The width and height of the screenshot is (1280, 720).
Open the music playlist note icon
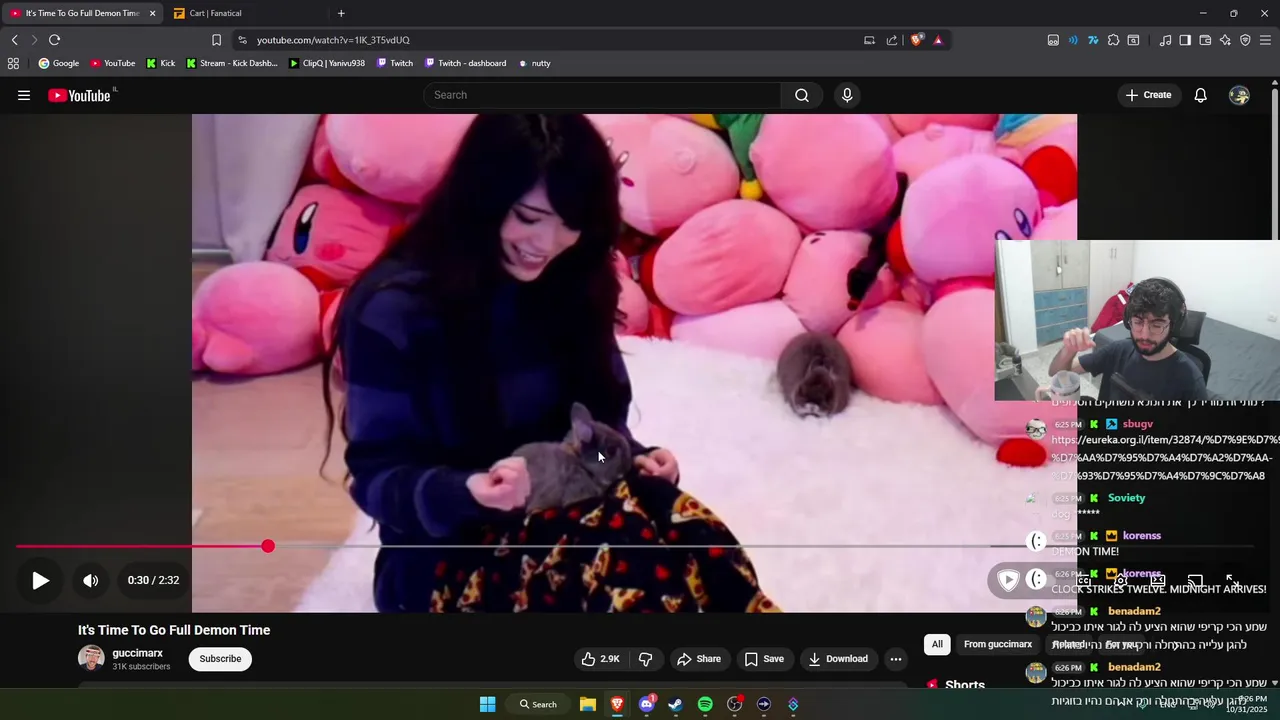pyautogui.click(x=1165, y=40)
